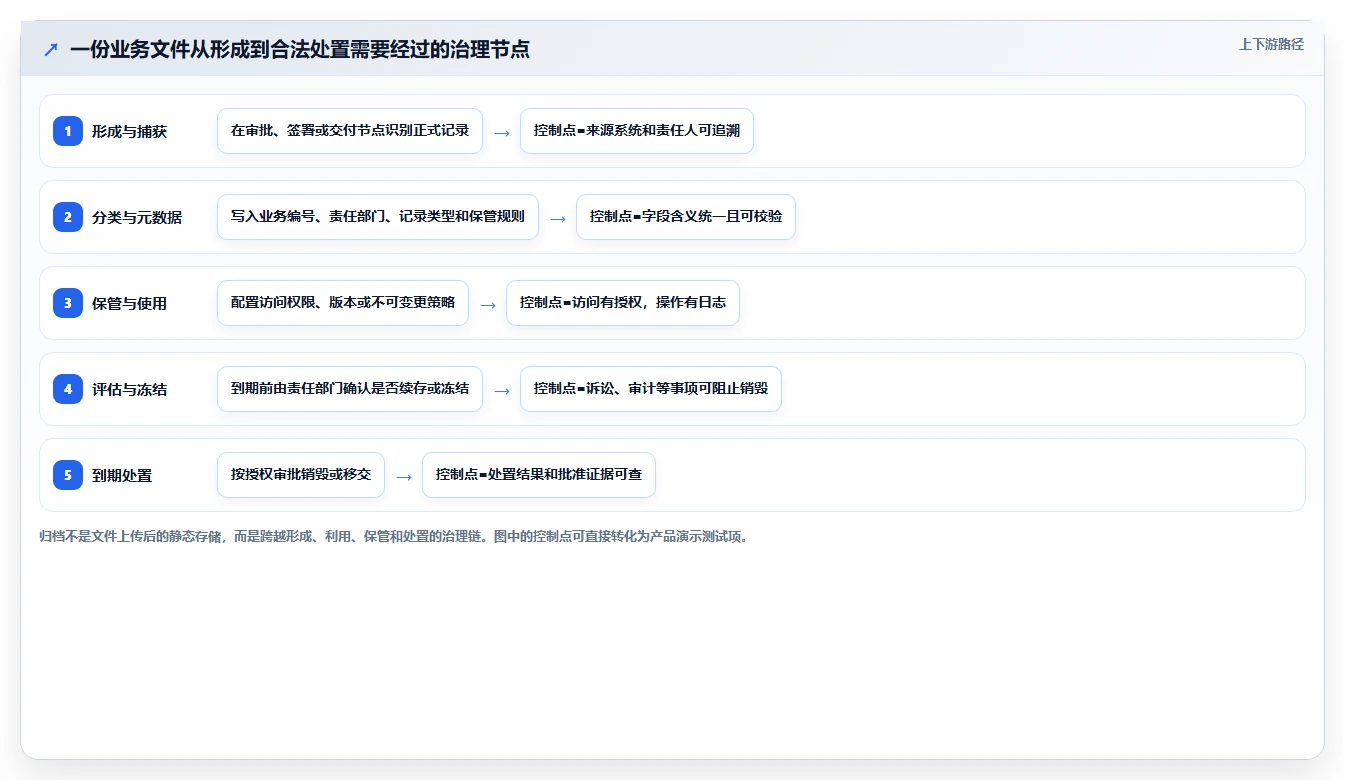This screenshot has width=1345, height=780.
Task: Select the 控制点=来源系统和责任人可追溯 box
Action: (x=637, y=131)
